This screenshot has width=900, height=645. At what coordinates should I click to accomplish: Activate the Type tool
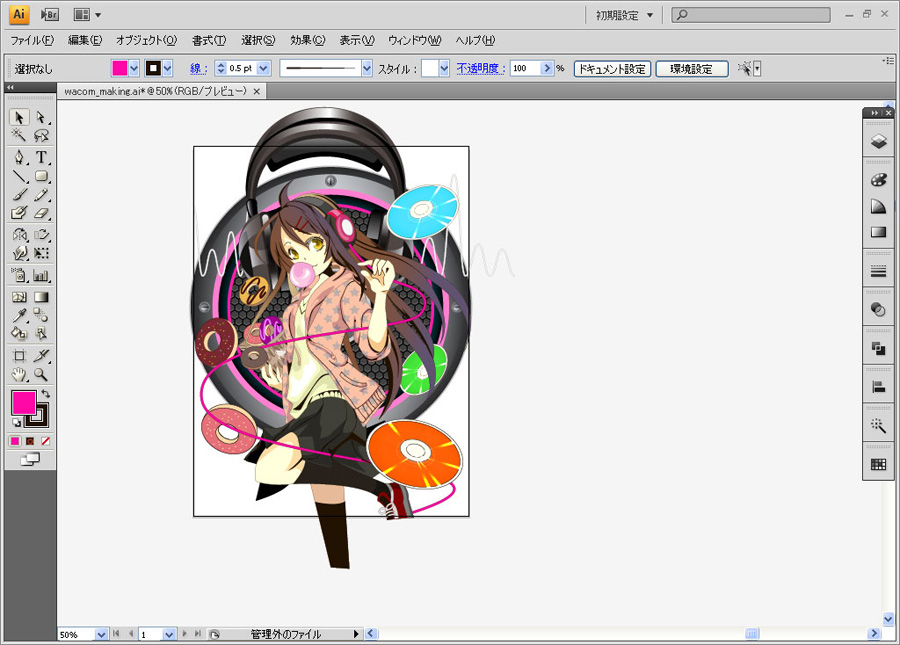tap(41, 157)
